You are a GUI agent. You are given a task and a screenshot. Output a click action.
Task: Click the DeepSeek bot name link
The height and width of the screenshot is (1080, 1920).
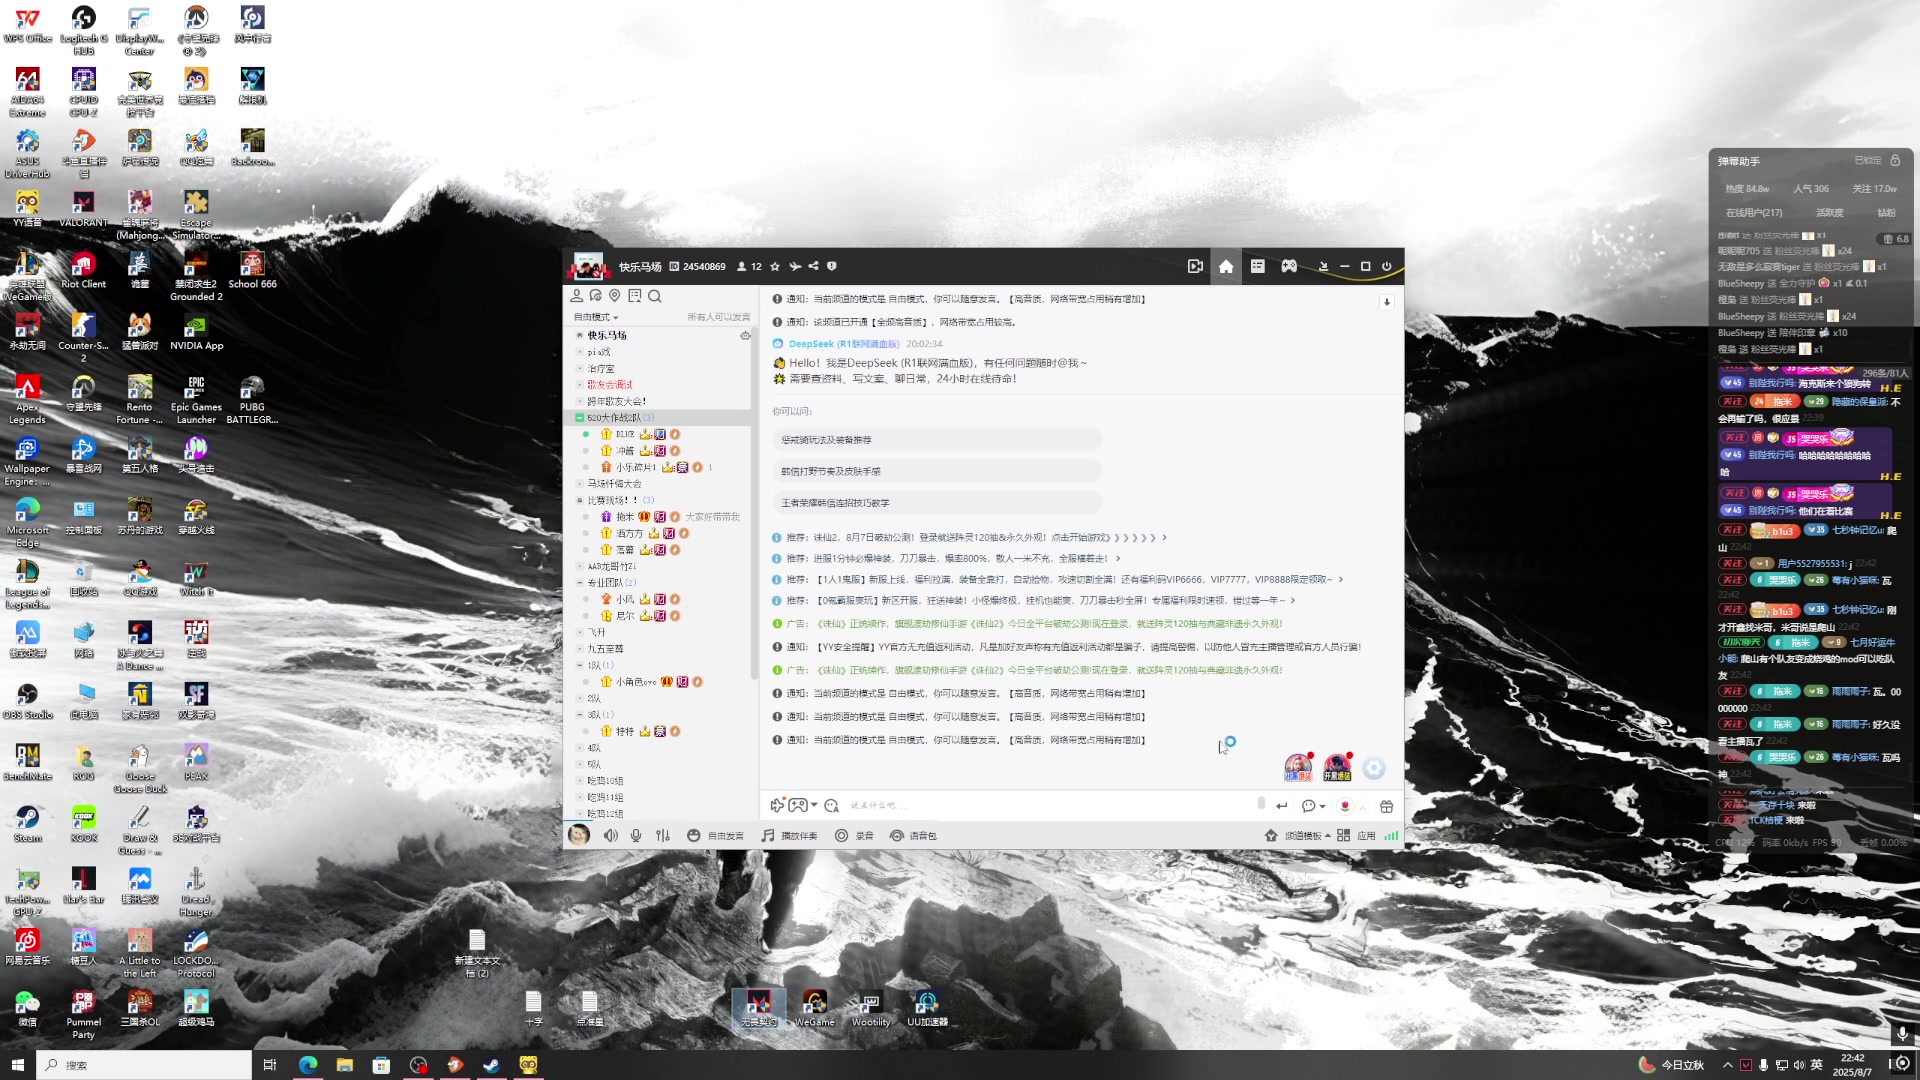[844, 344]
